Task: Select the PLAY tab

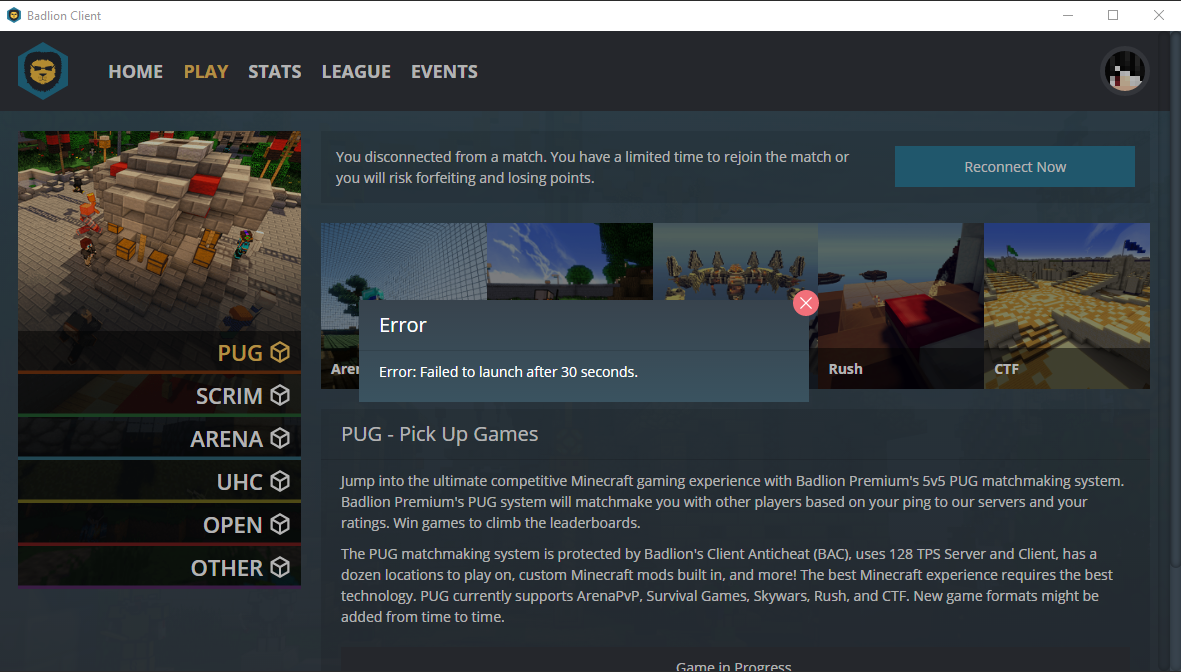Action: 206,72
